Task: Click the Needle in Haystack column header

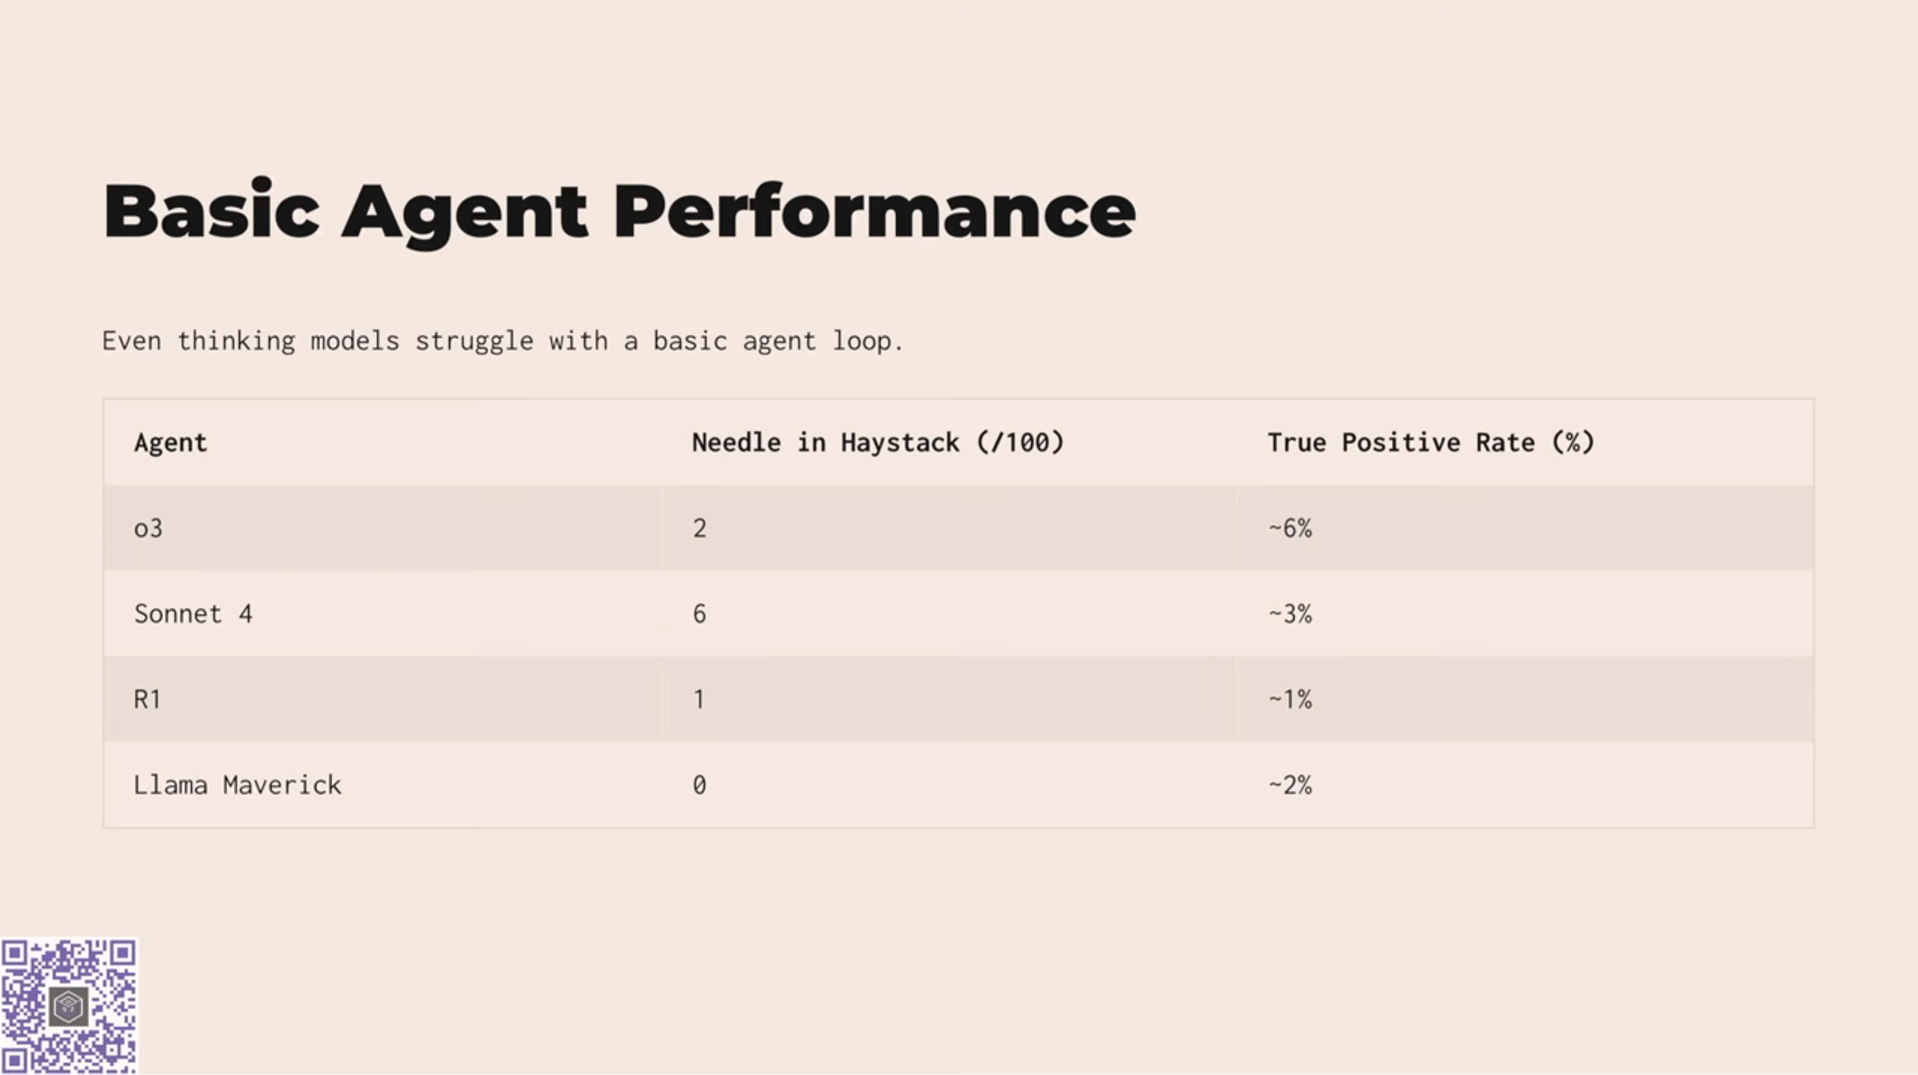Action: (878, 442)
